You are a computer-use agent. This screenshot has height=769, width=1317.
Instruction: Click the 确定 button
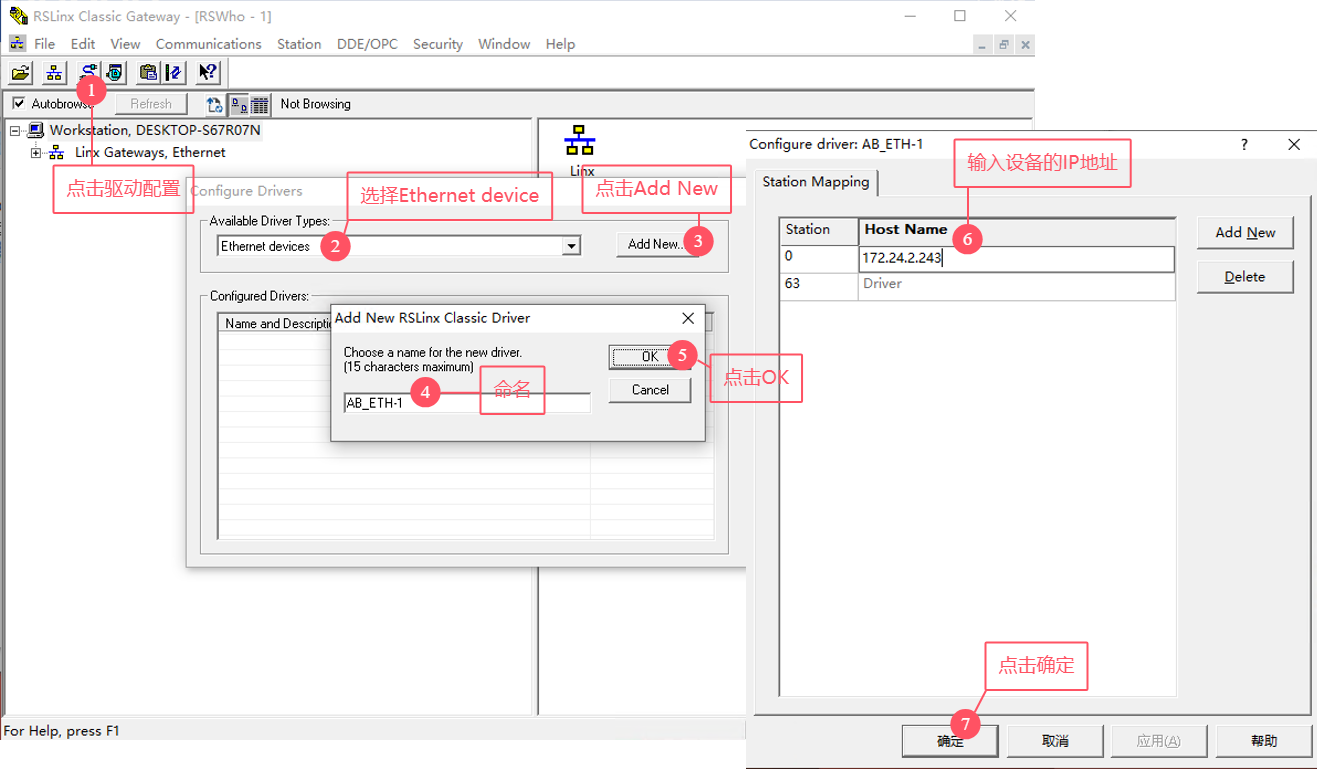coord(950,741)
